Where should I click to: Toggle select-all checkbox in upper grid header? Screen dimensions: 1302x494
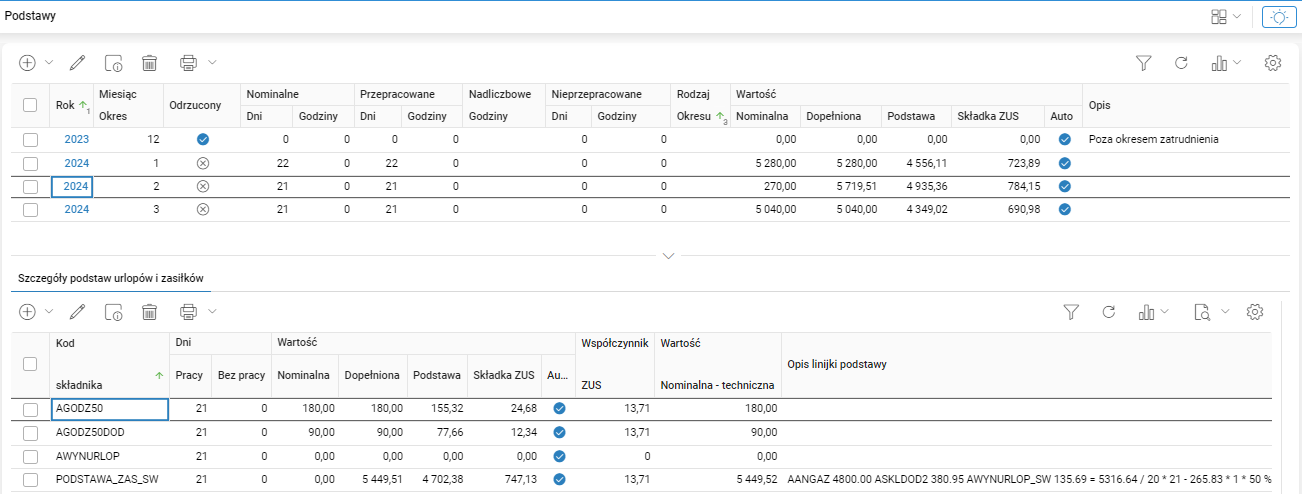[31, 105]
